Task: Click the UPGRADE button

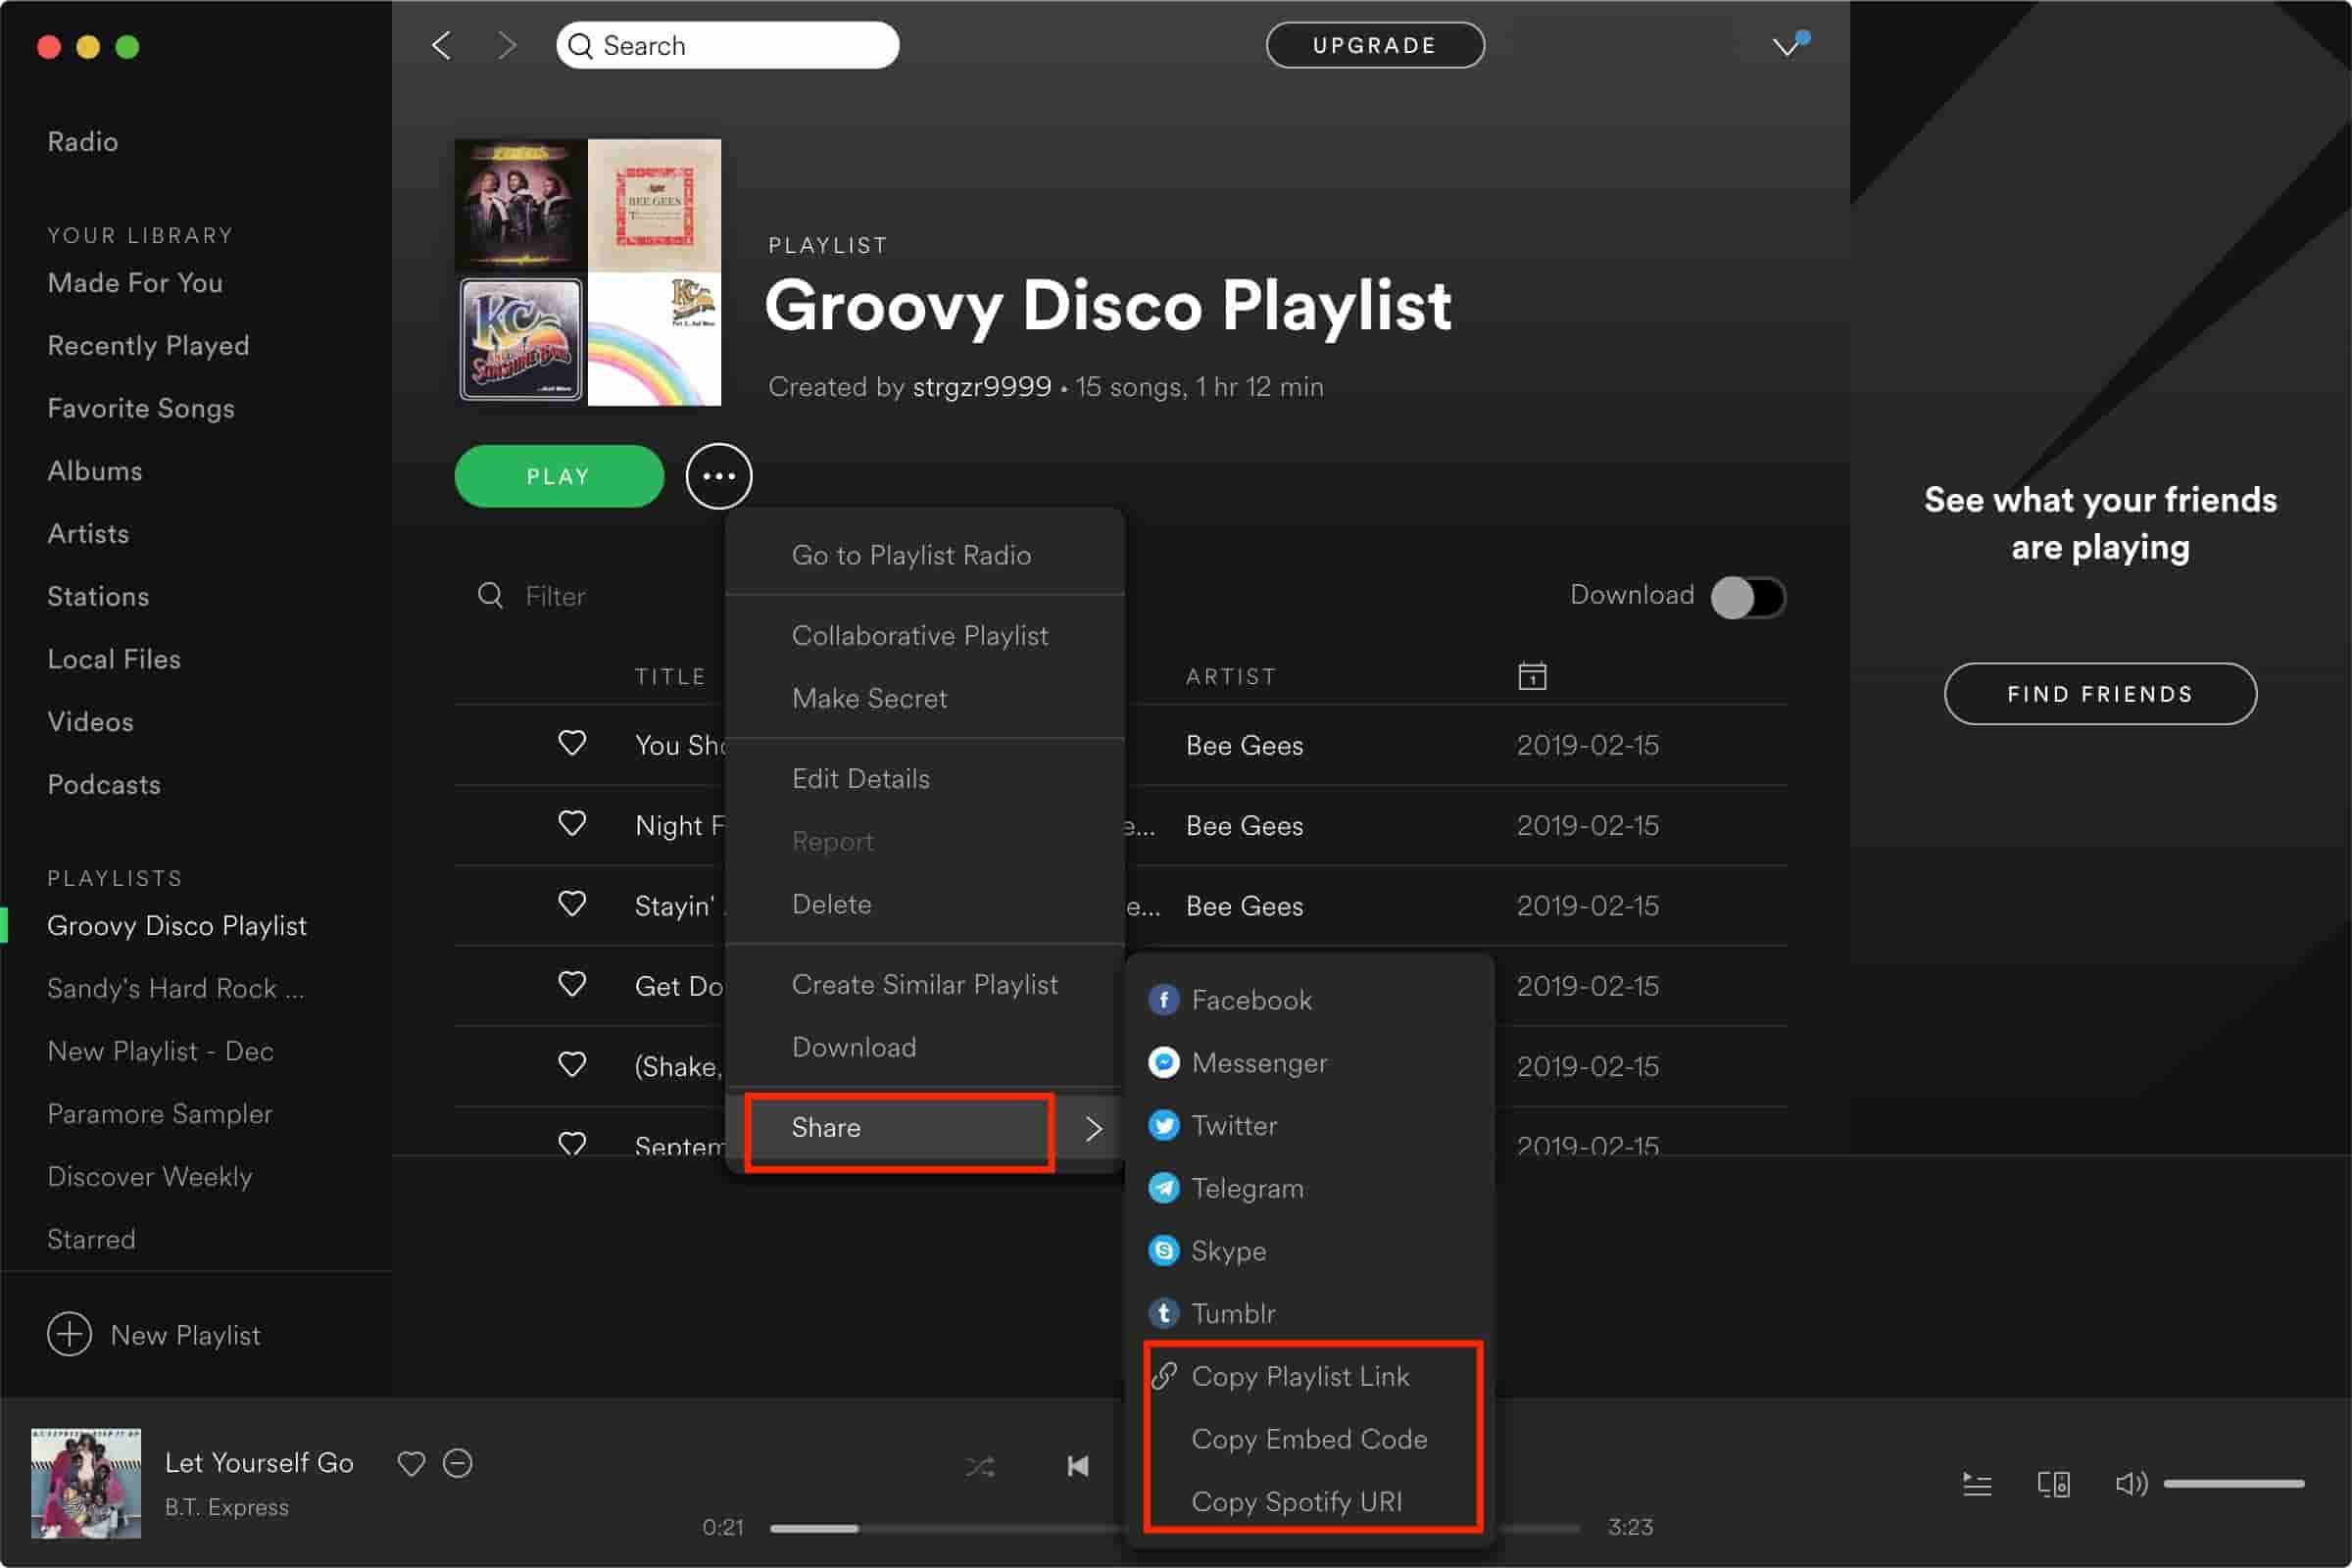Action: click(1374, 45)
